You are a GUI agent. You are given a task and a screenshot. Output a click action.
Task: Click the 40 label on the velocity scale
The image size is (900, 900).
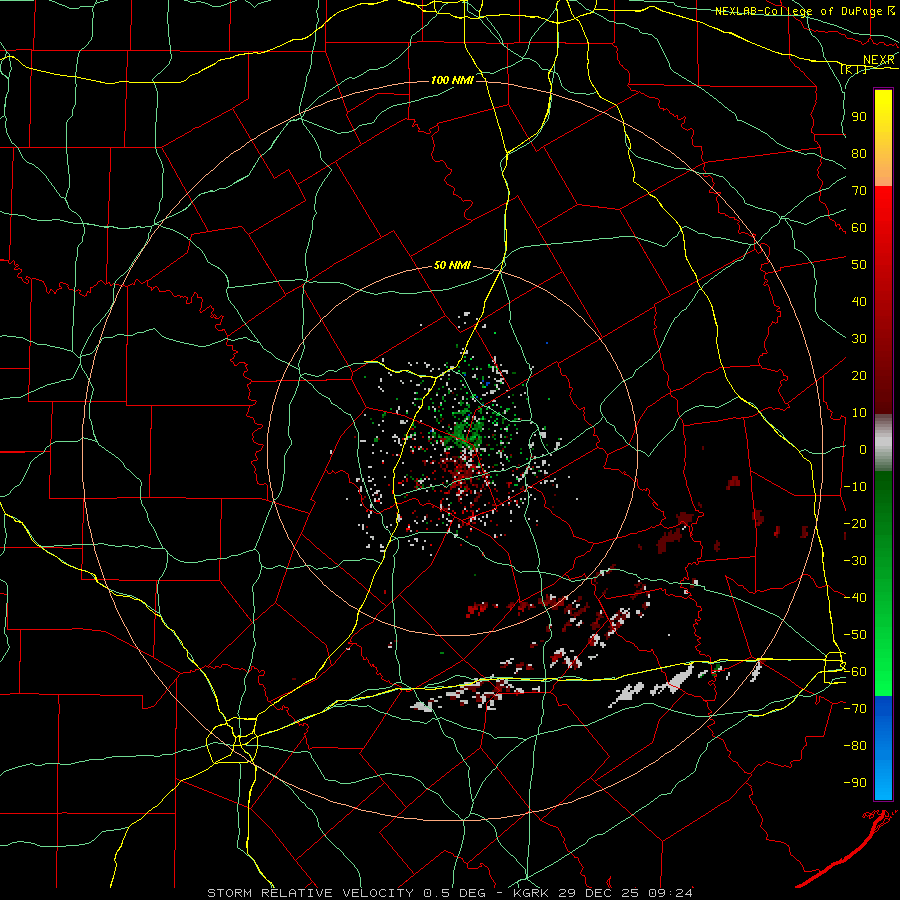(859, 301)
